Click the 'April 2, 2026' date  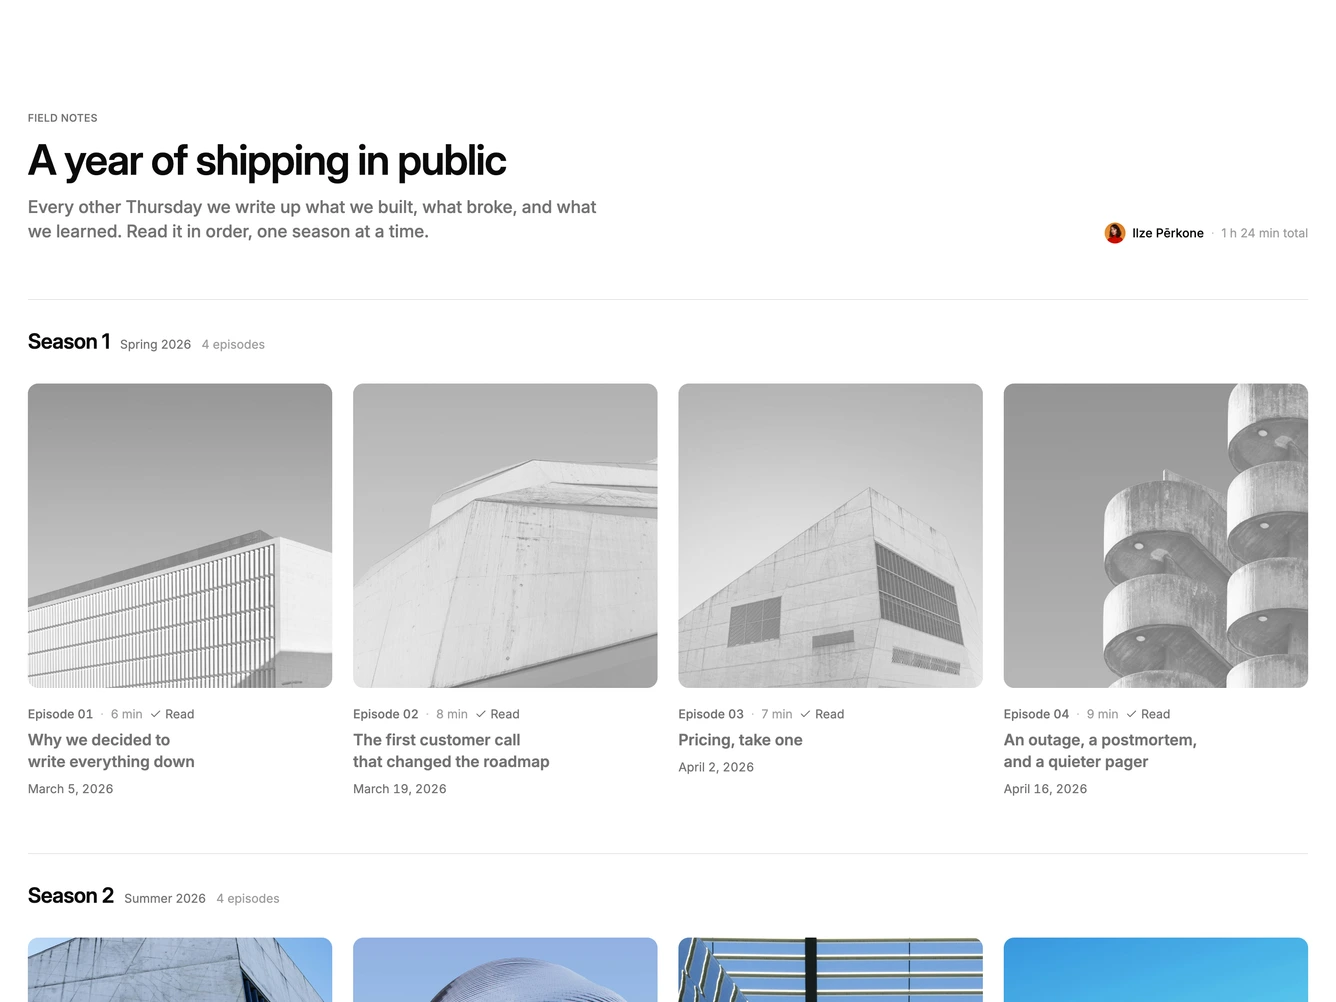pos(716,767)
